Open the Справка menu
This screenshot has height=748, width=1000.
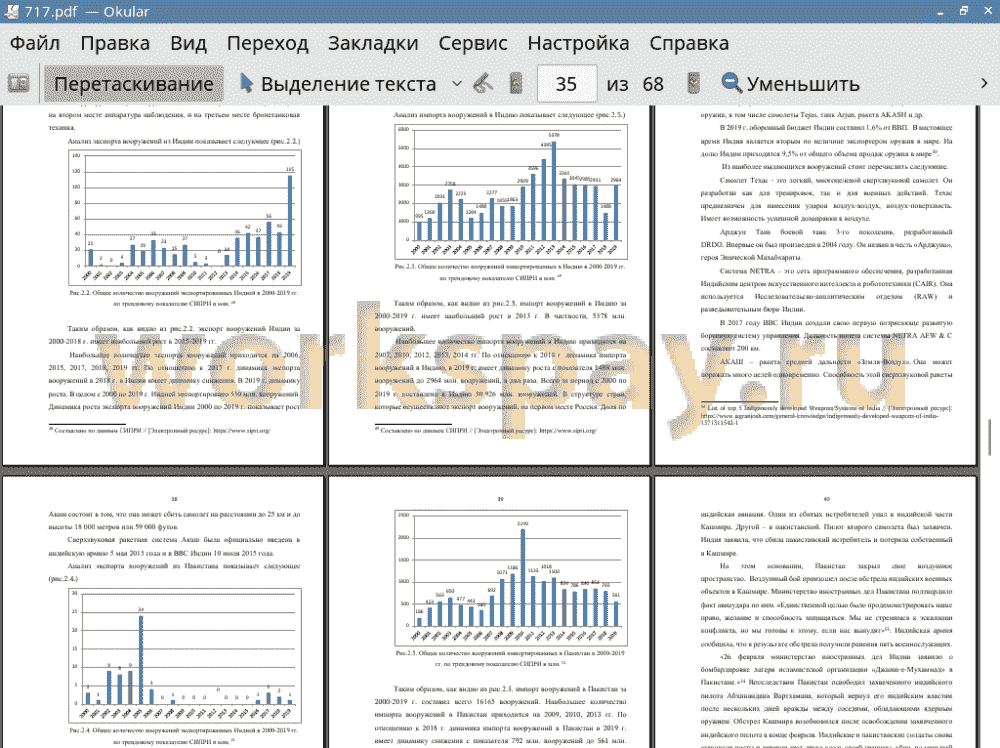(689, 43)
